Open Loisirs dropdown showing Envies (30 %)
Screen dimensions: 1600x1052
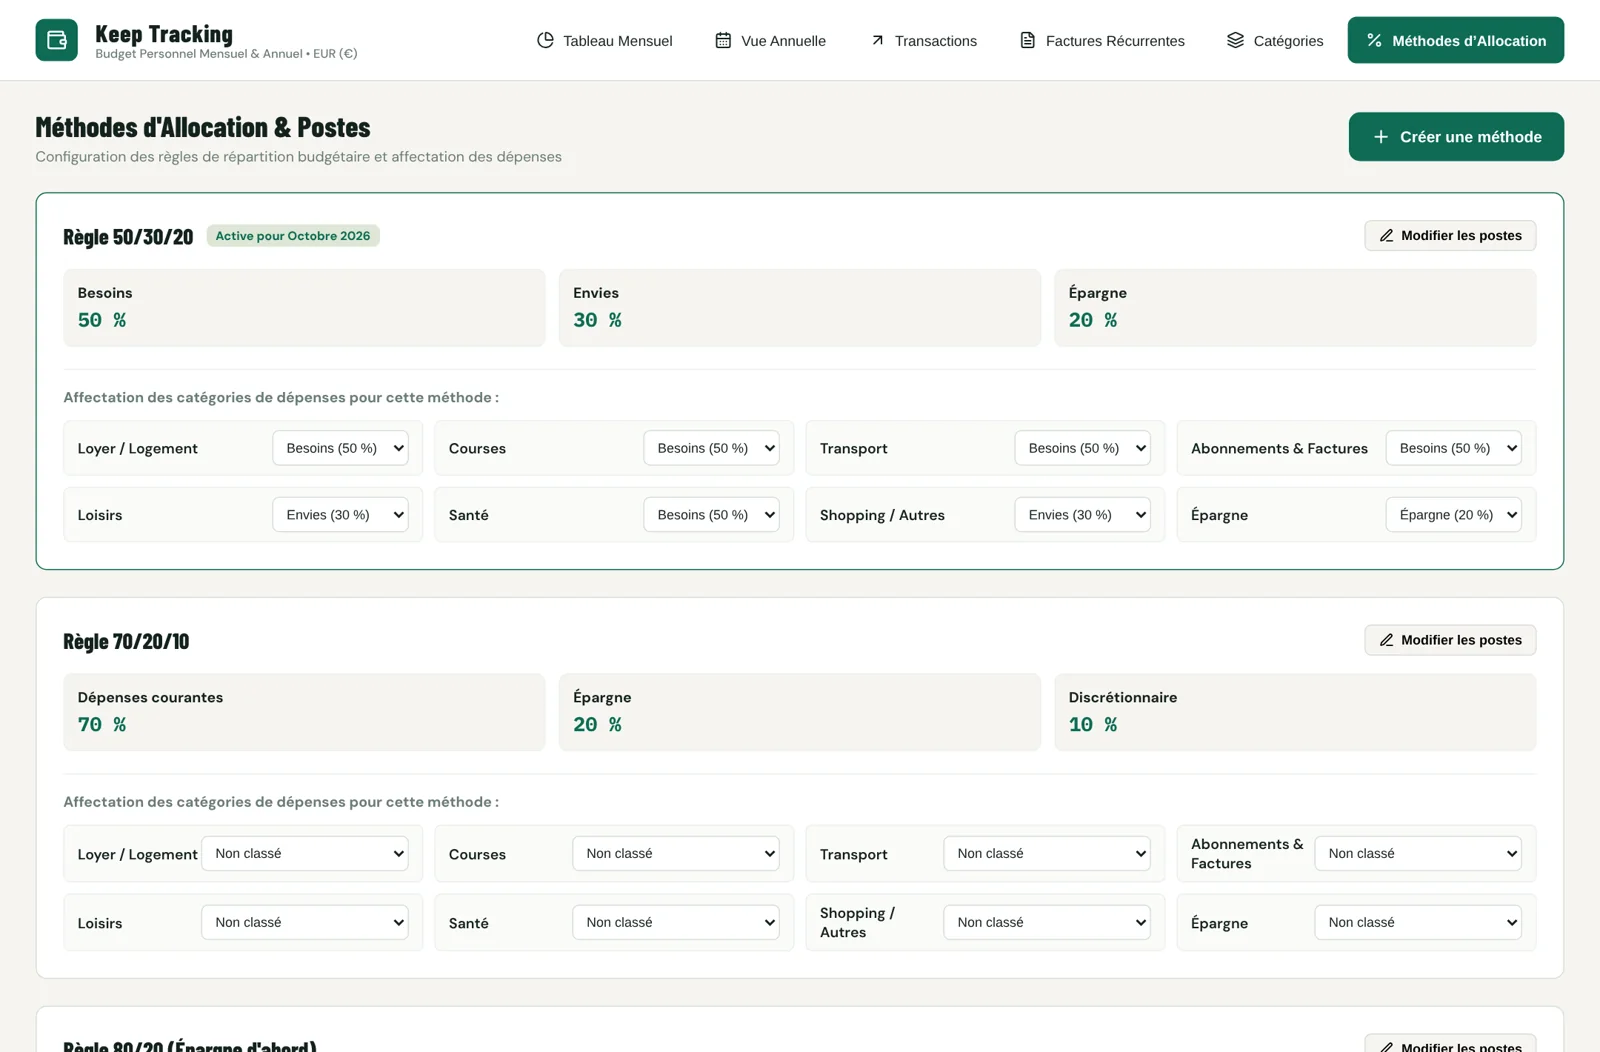click(340, 515)
